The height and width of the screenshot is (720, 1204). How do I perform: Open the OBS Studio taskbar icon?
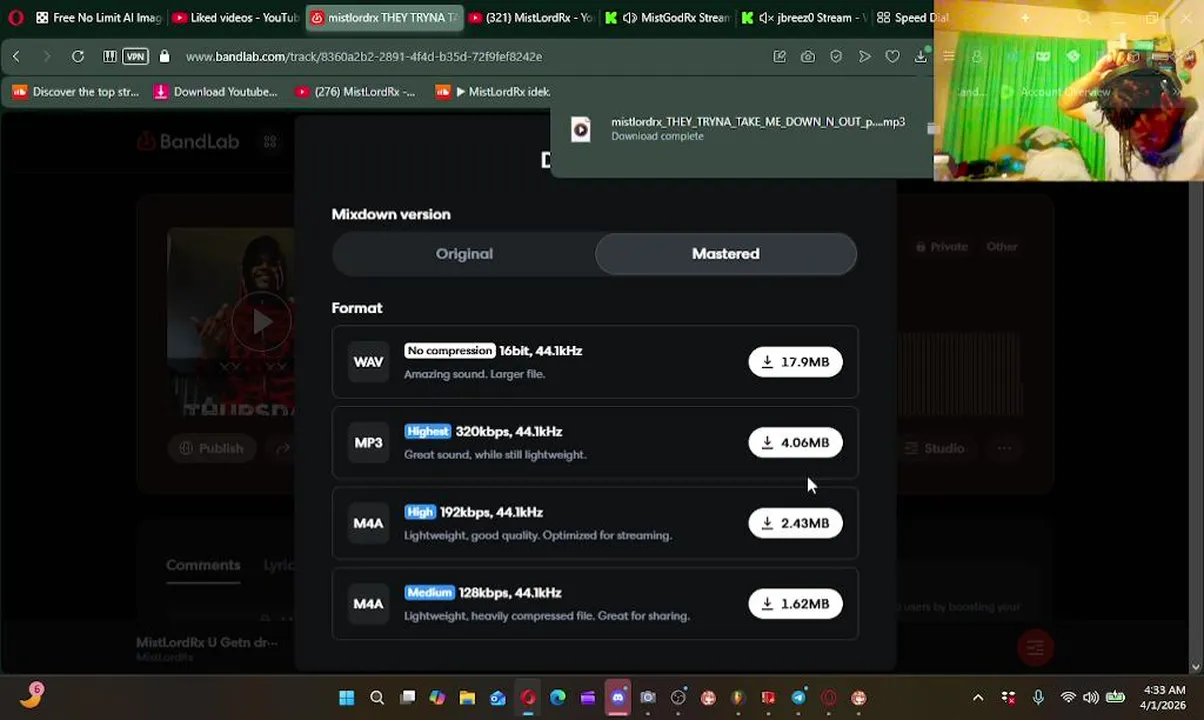(x=678, y=698)
